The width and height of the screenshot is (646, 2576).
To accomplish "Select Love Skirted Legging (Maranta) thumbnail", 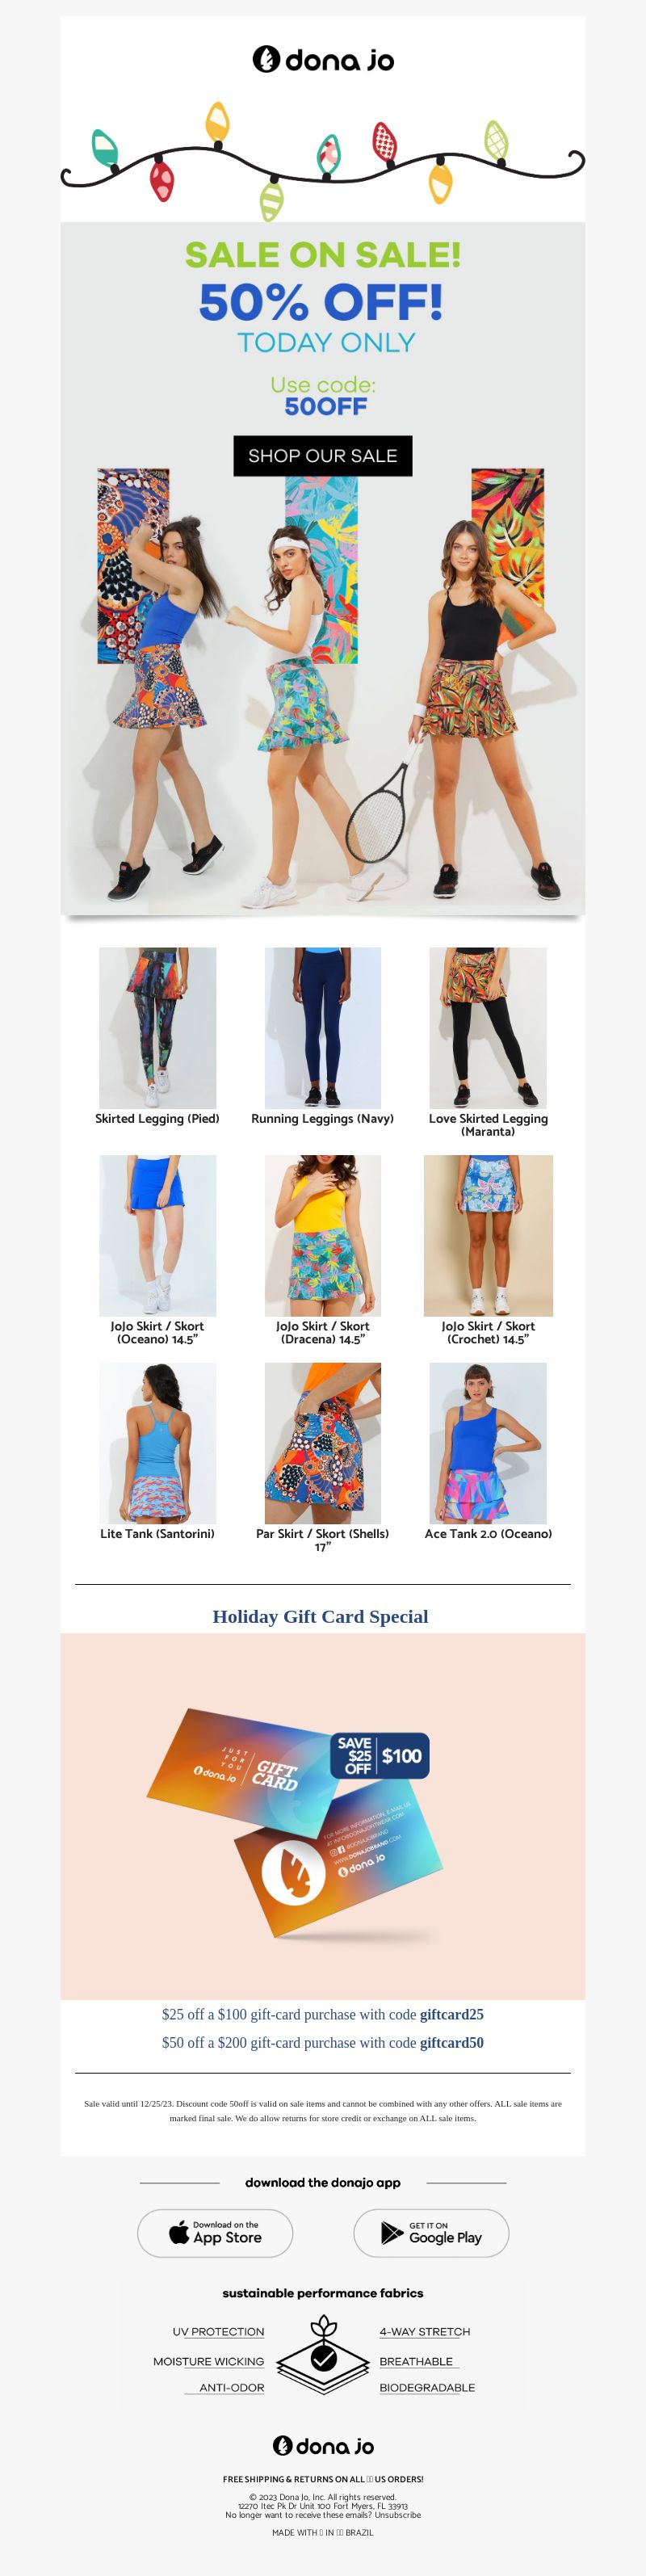I will tap(488, 1027).
